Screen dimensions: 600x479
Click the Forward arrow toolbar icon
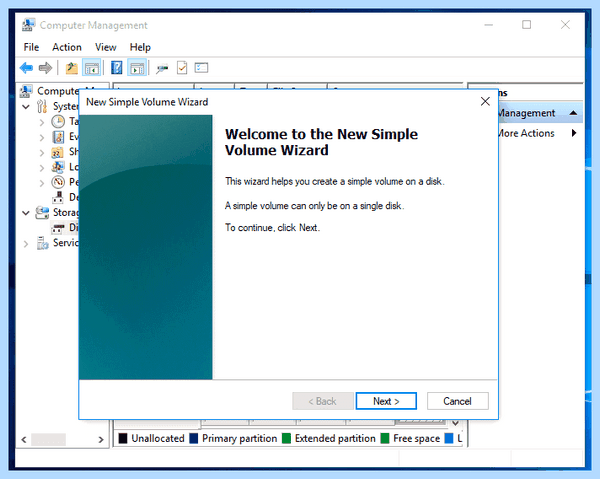point(45,68)
